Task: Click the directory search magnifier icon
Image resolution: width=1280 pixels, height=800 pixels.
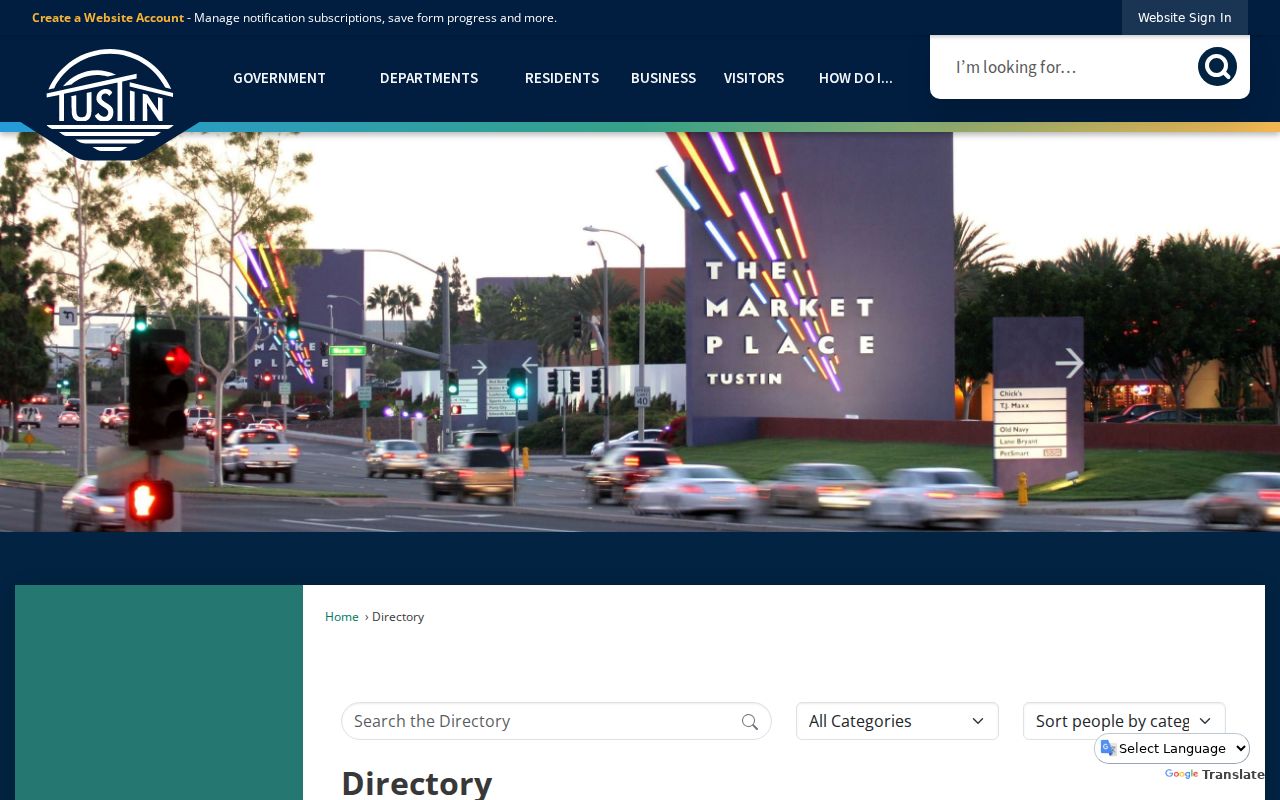Action: click(750, 722)
